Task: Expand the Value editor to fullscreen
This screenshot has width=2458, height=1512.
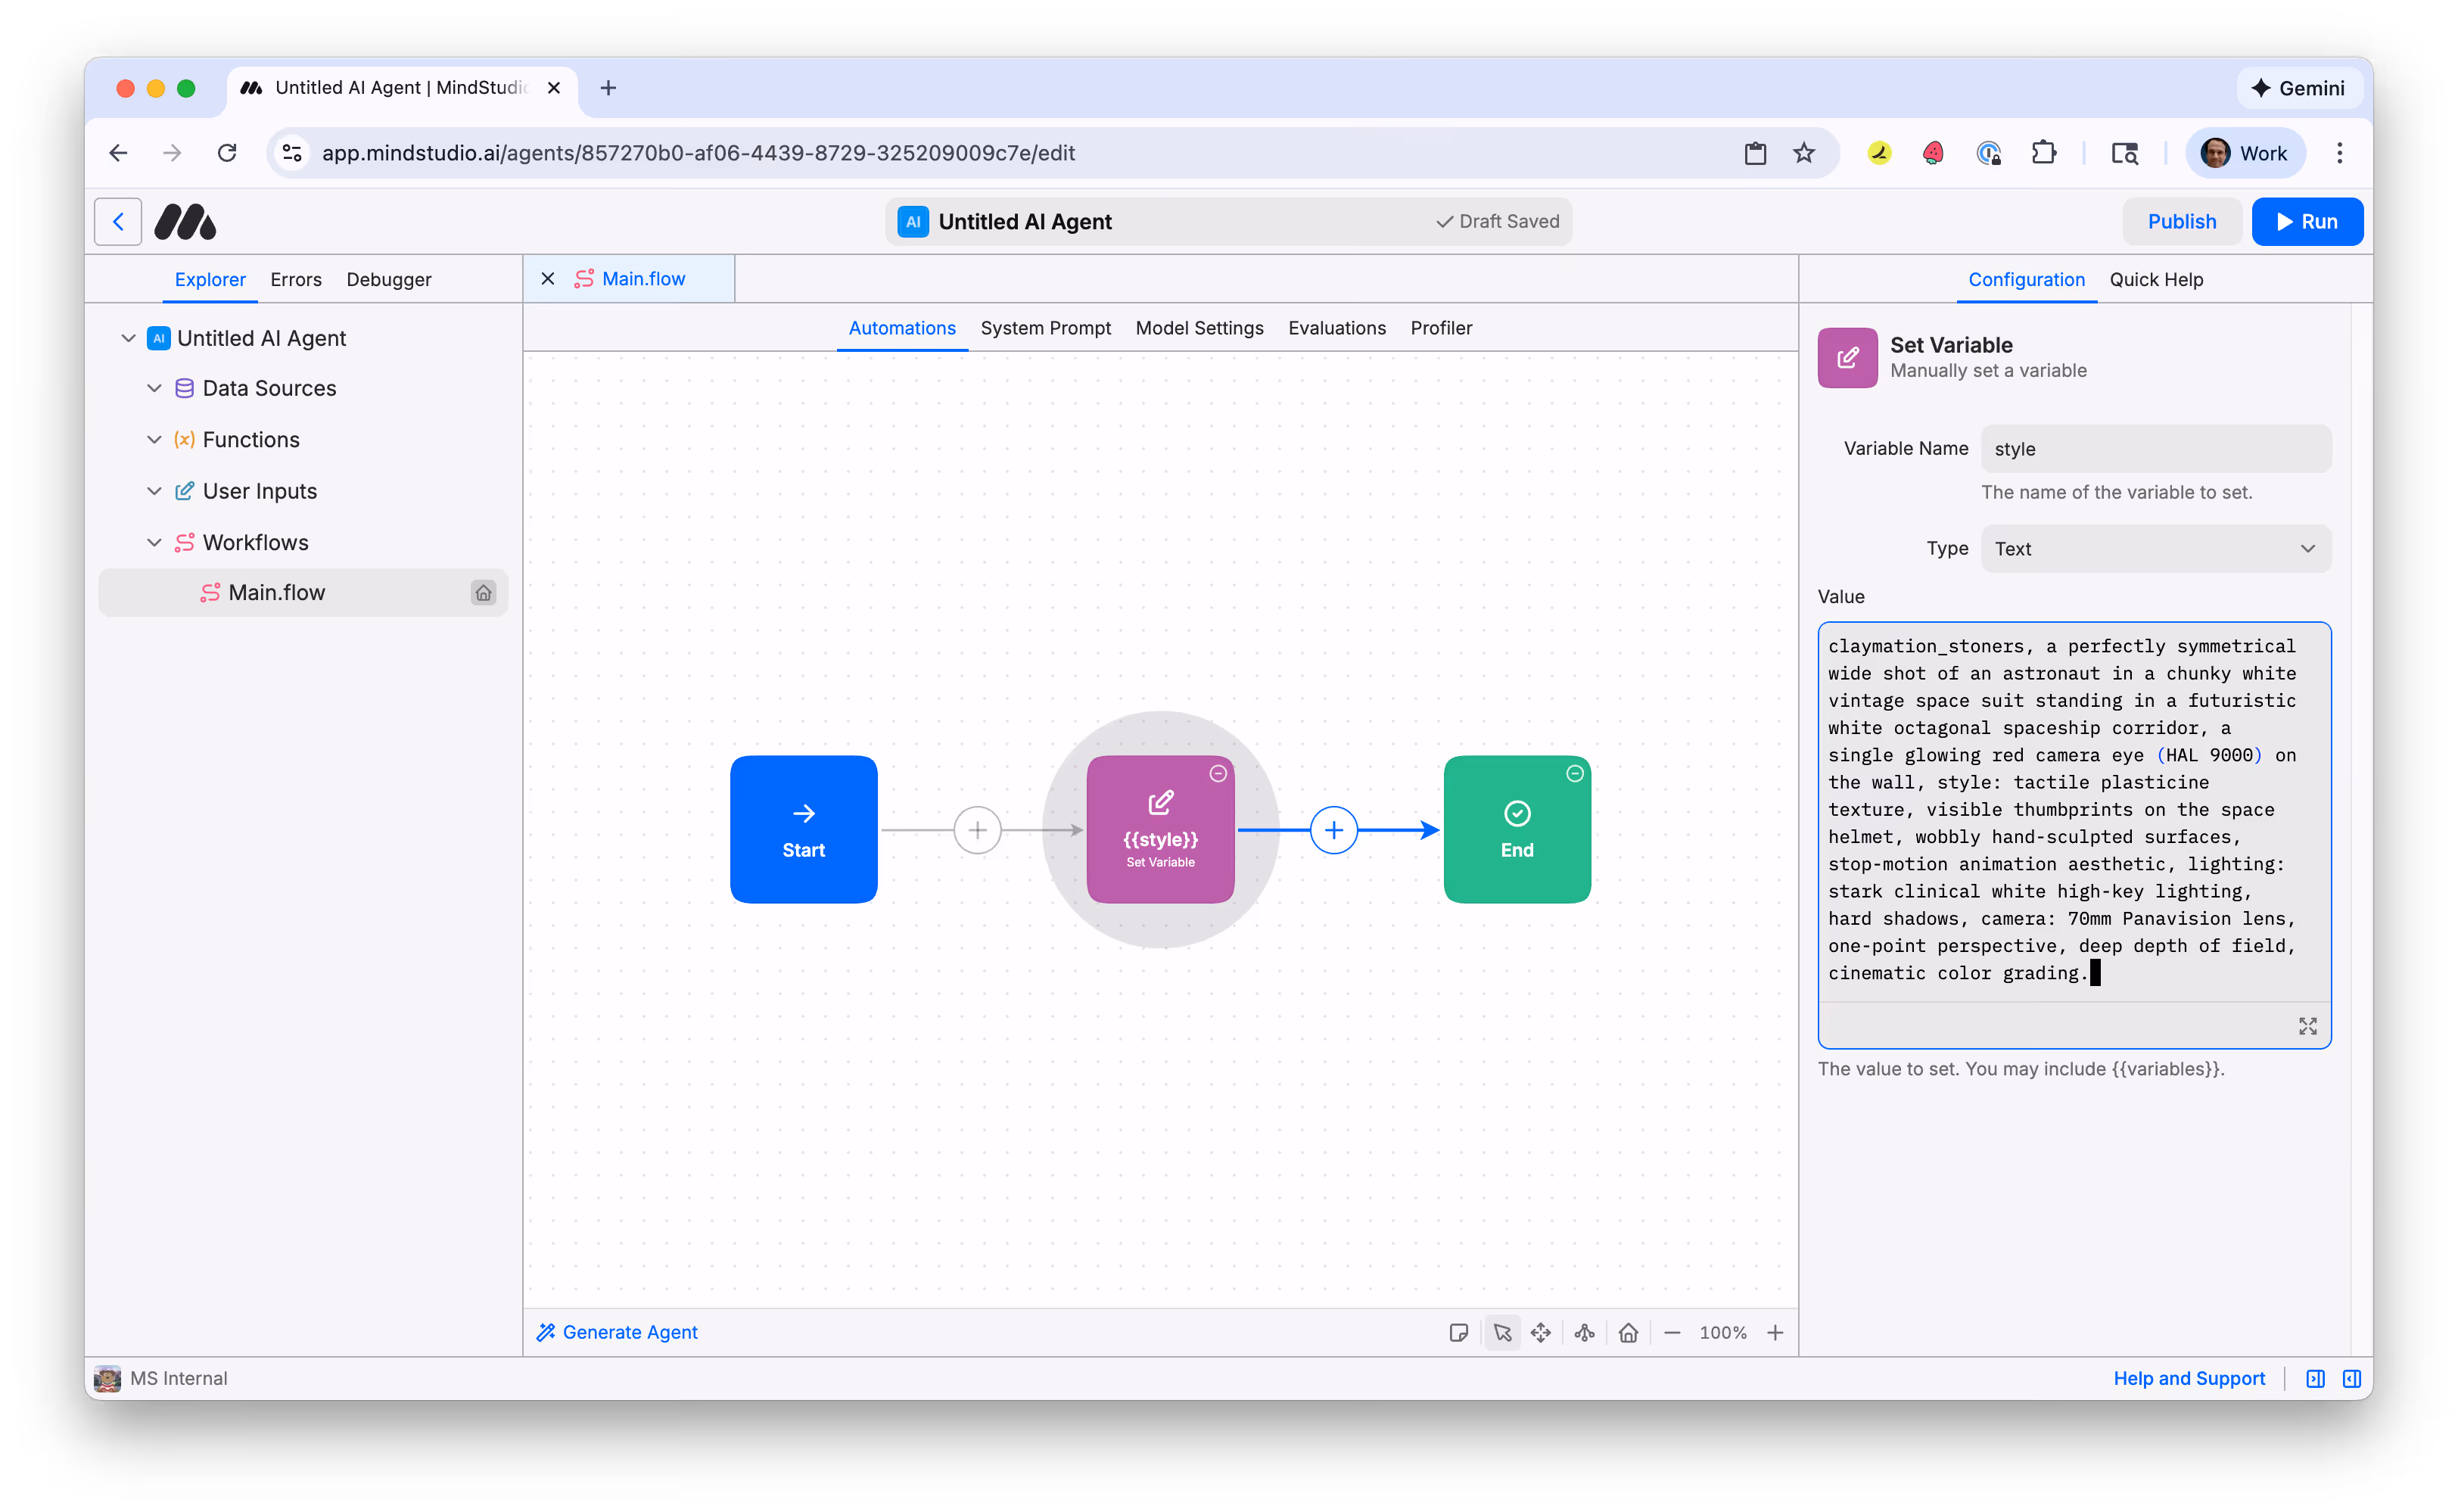Action: coord(2307,1026)
